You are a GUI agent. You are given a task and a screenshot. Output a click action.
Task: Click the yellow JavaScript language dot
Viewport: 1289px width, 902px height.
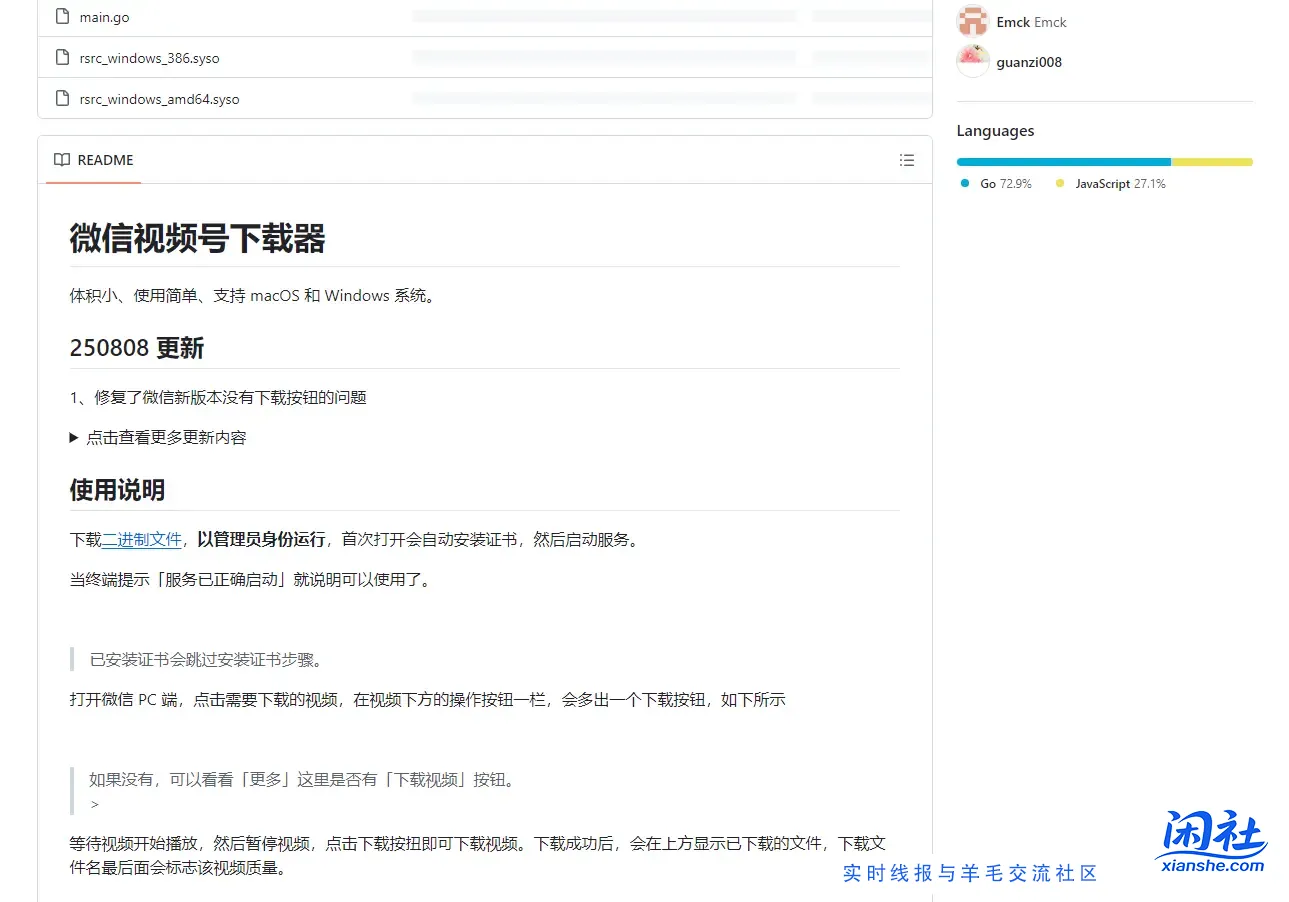pos(1062,183)
